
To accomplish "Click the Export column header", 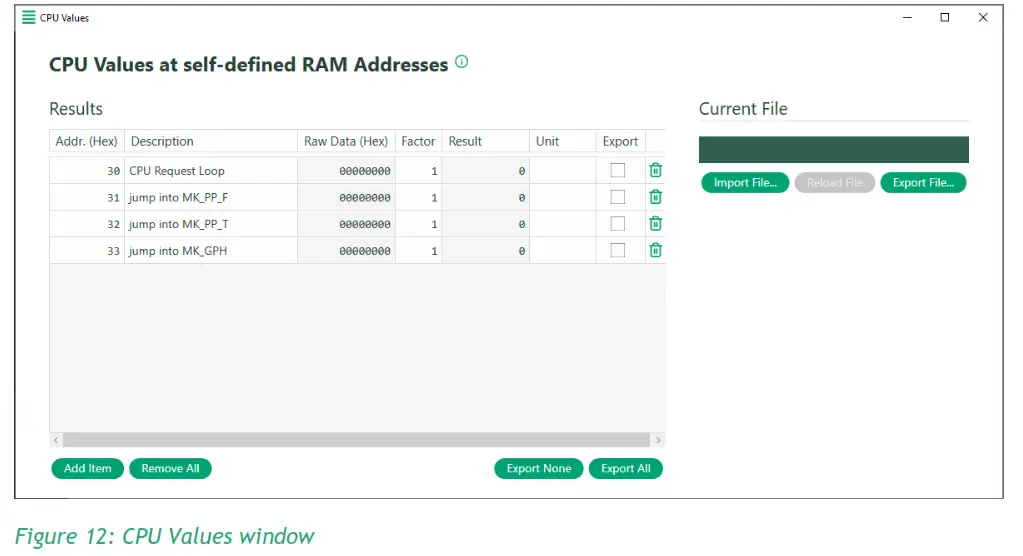I will 620,142.
